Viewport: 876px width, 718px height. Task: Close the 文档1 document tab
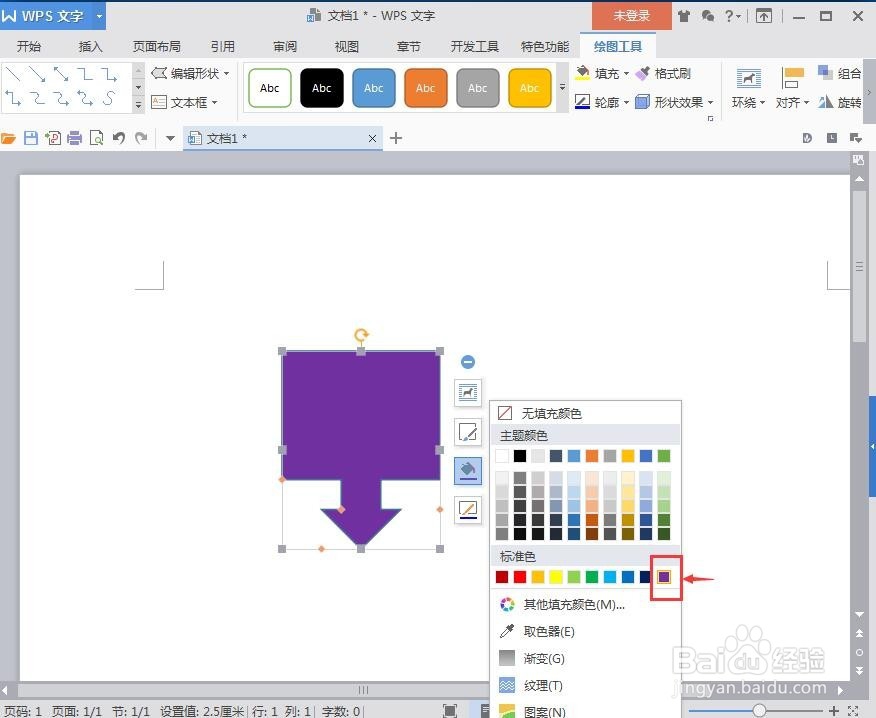pyautogui.click(x=372, y=139)
